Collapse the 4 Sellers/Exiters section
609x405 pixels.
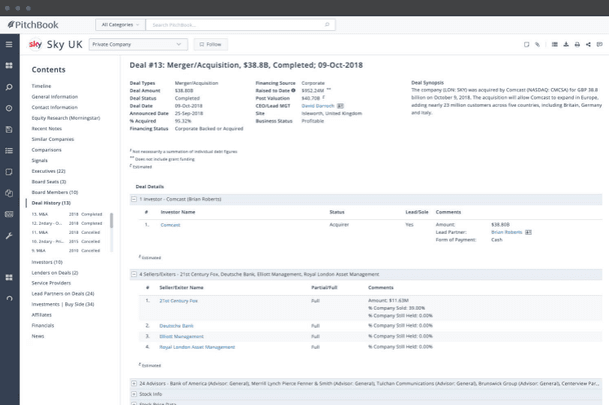point(134,274)
